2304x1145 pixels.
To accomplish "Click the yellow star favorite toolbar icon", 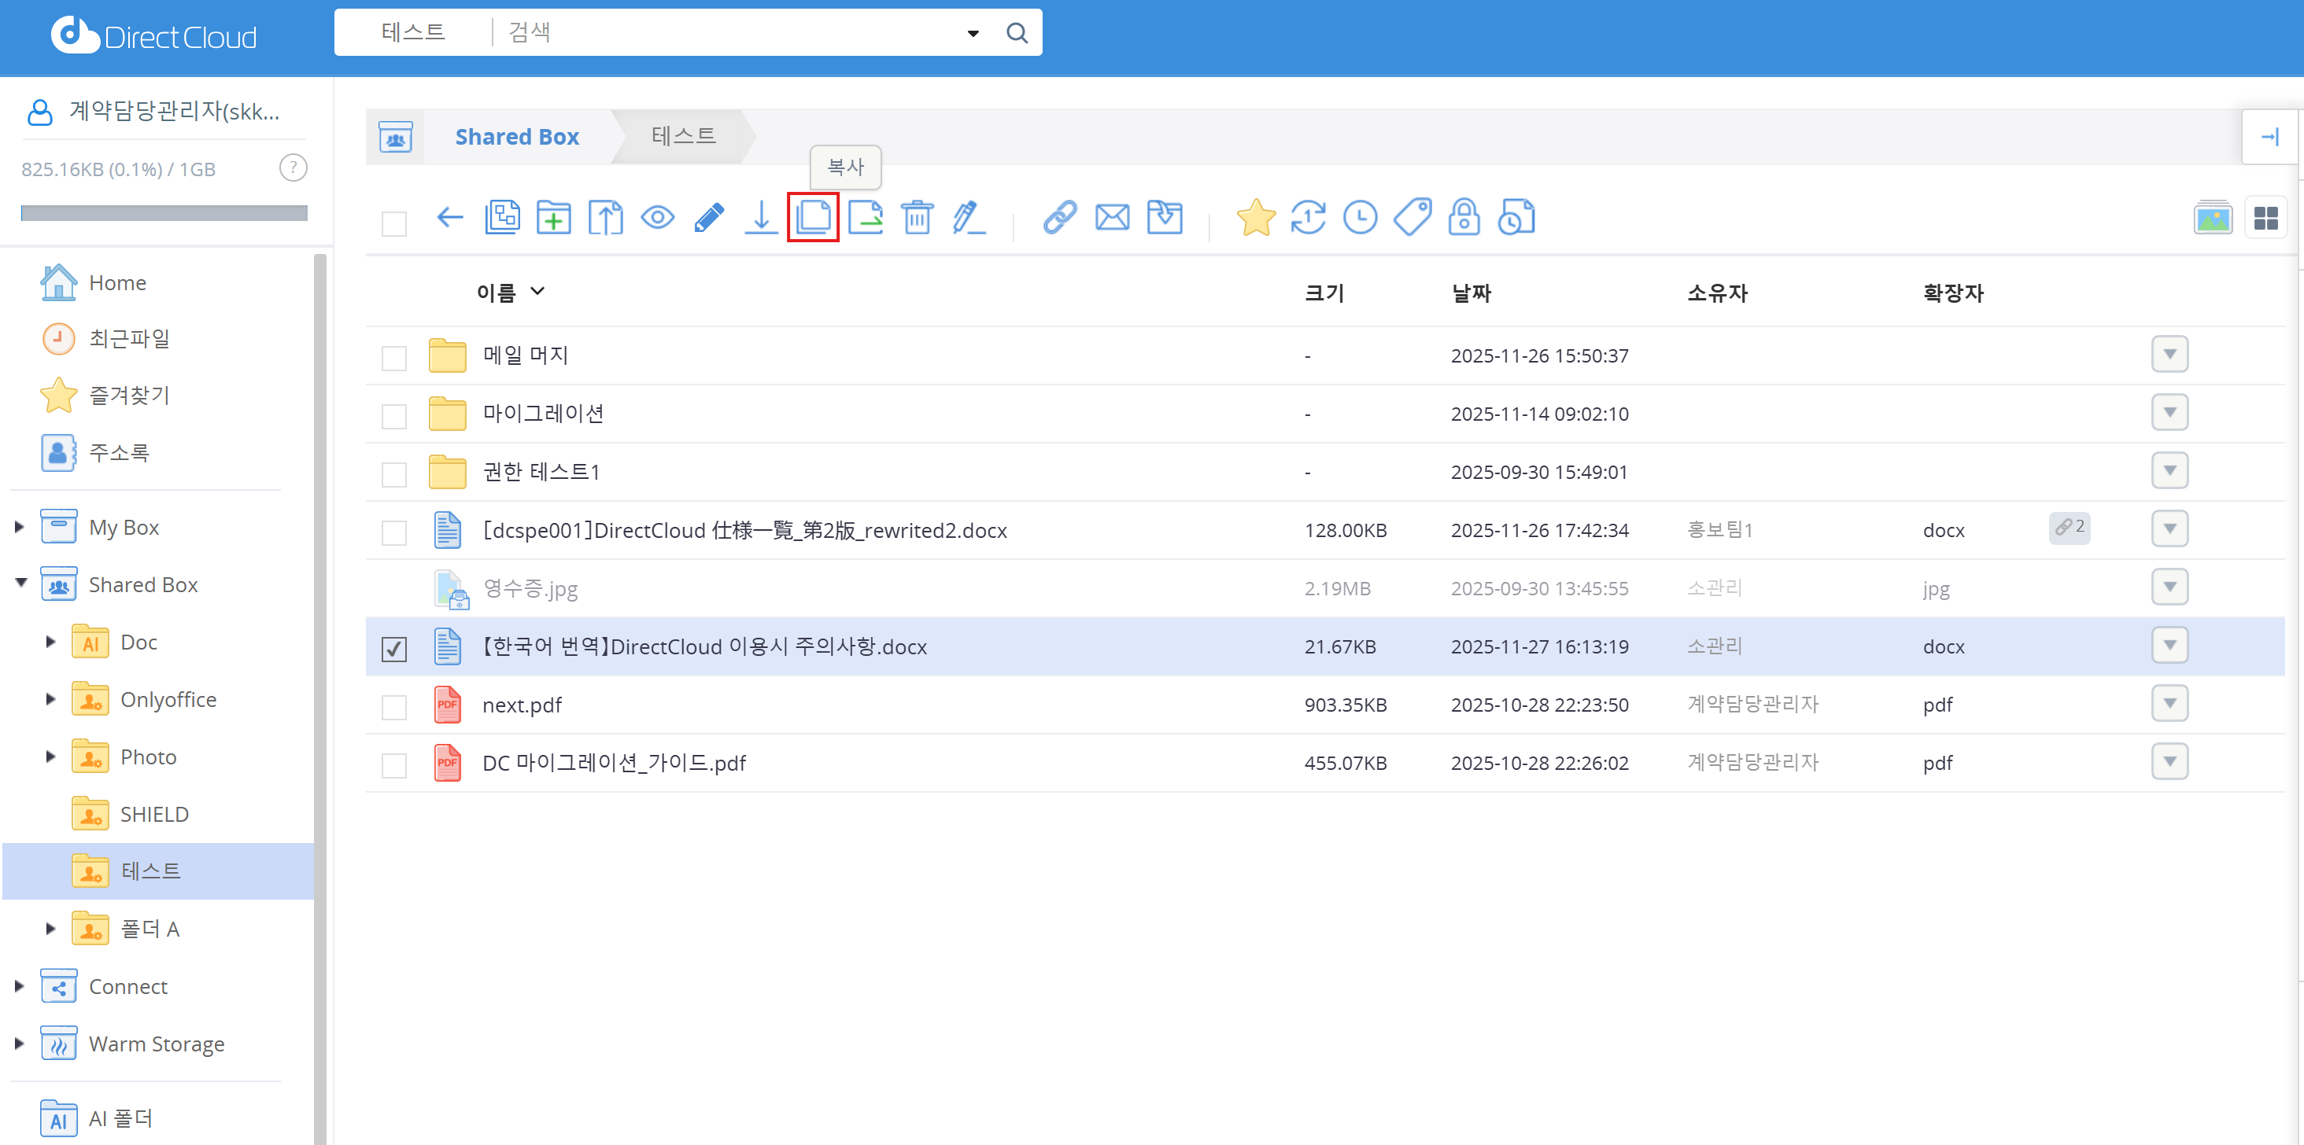I will 1255,217.
